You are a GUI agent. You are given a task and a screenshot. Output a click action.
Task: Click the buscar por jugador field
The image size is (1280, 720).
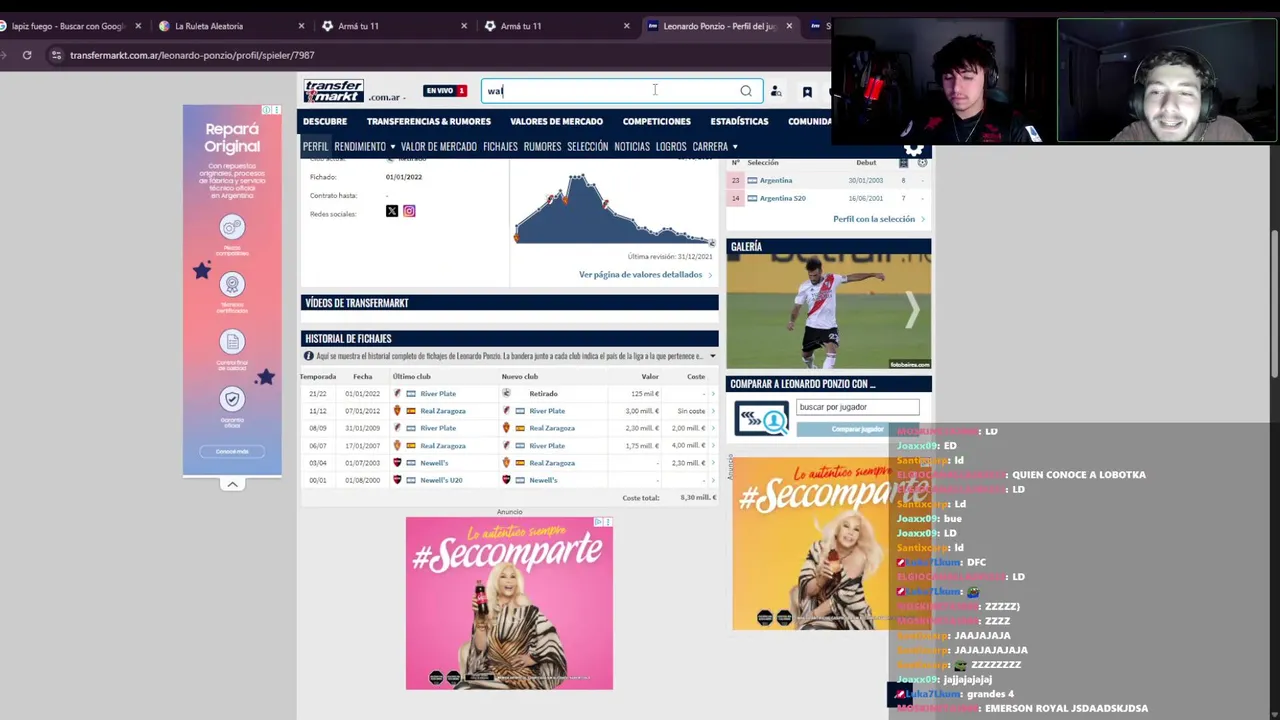pos(857,407)
